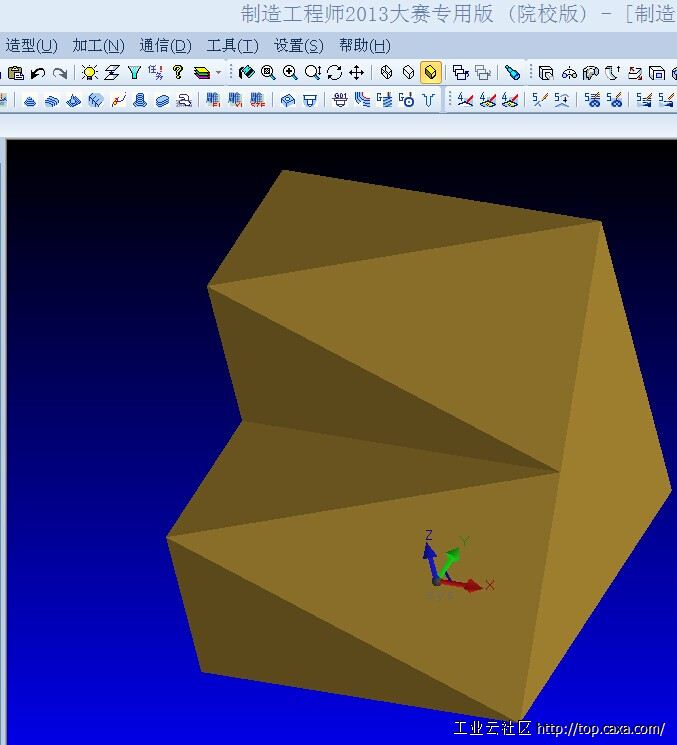Image resolution: width=677 pixels, height=745 pixels.
Task: Click the Undo arrow icon
Action: 38,73
